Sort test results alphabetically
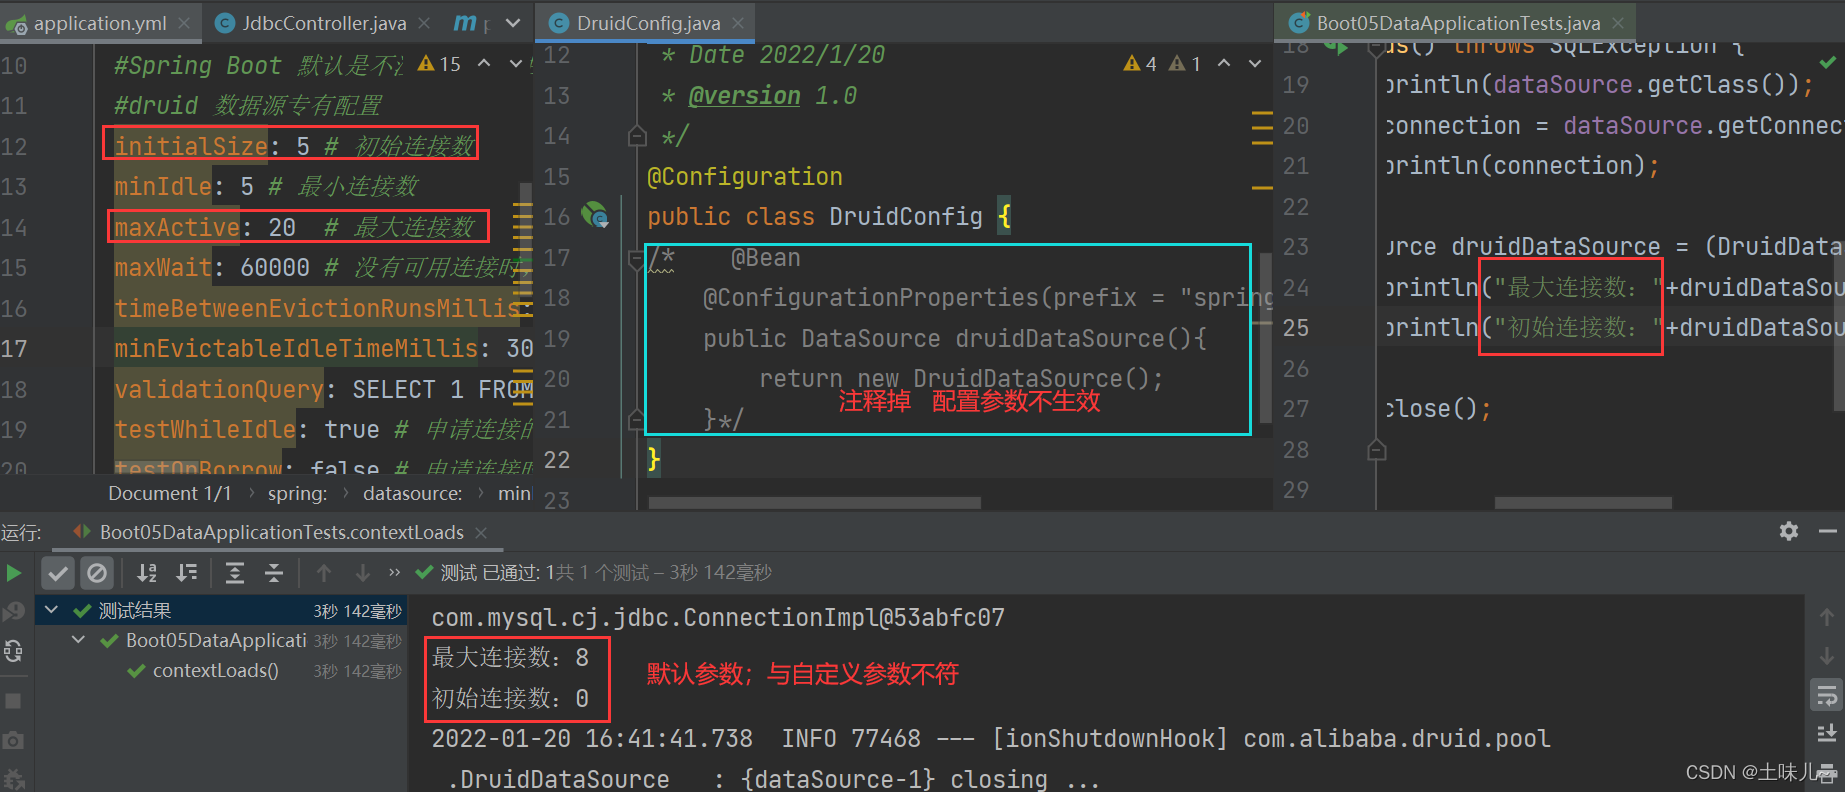The height and width of the screenshot is (792, 1845). coord(147,573)
